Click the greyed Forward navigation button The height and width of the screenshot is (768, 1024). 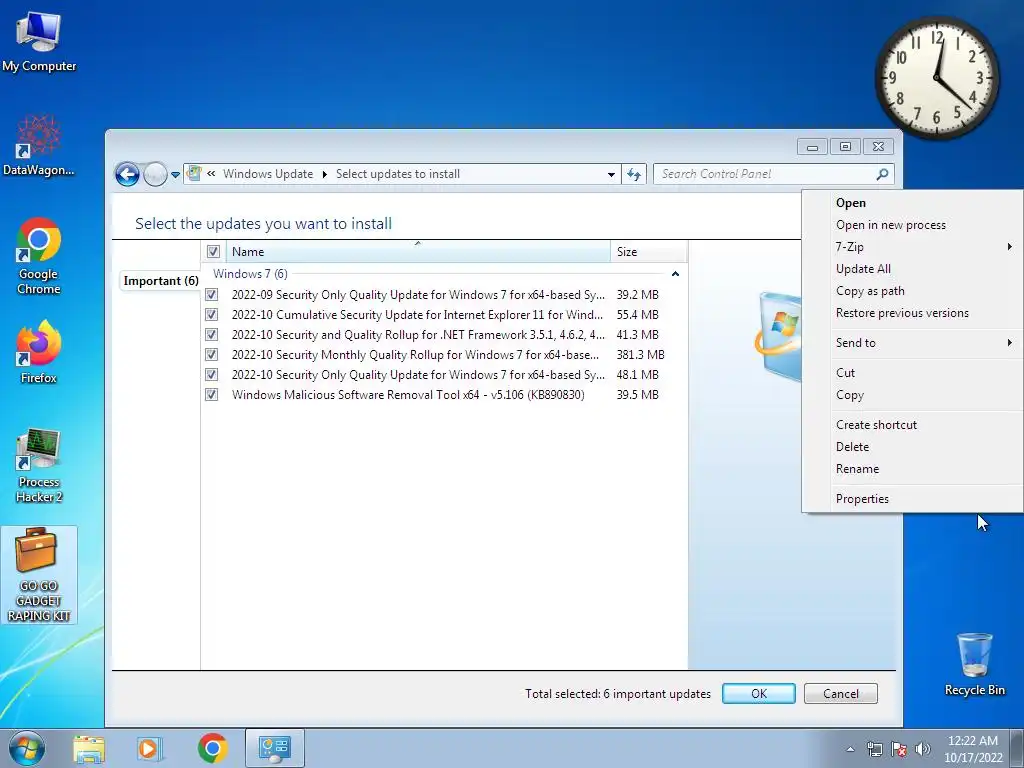(x=155, y=174)
